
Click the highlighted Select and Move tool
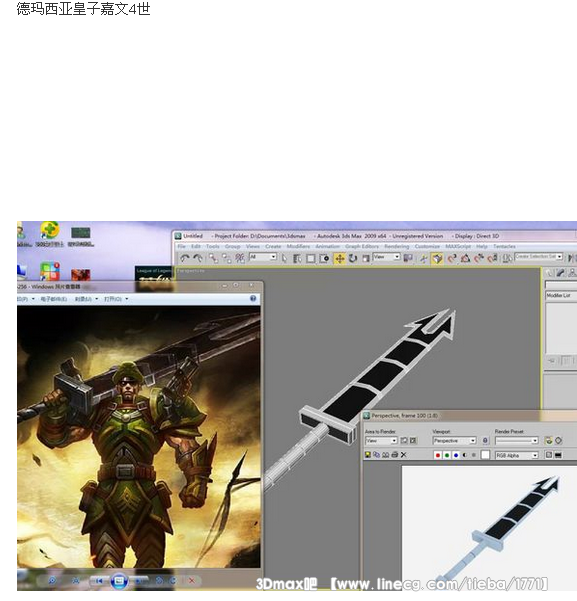[340, 259]
